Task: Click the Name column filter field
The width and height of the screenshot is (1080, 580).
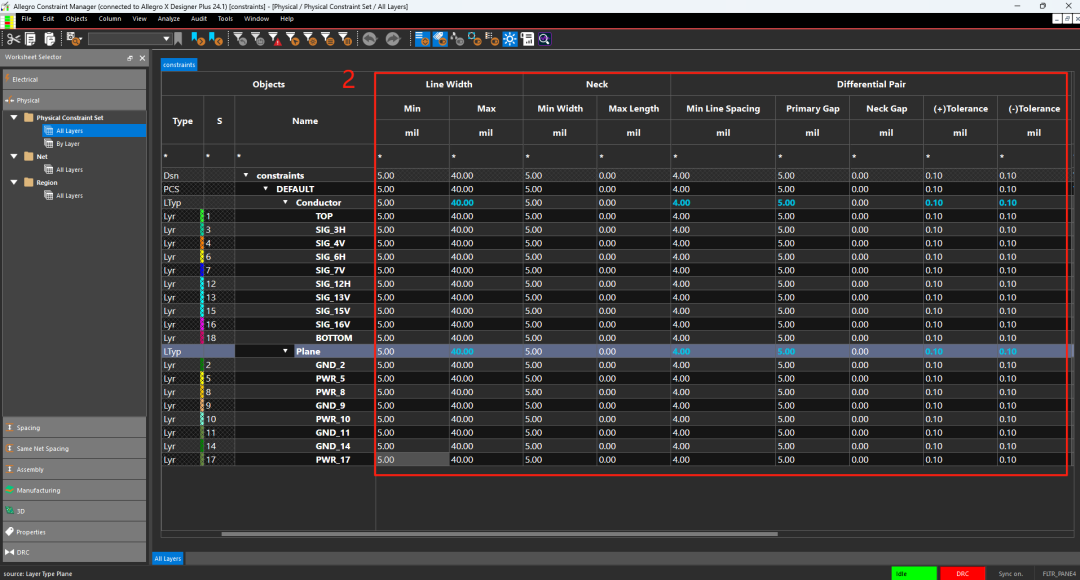Action: (304, 157)
